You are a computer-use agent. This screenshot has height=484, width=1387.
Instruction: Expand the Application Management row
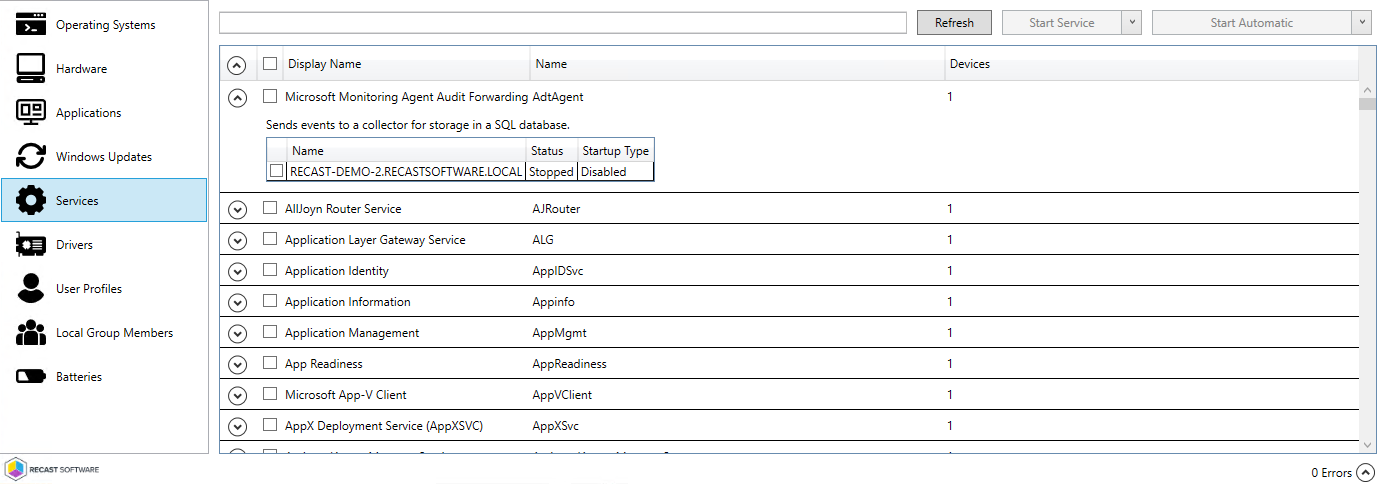point(237,334)
